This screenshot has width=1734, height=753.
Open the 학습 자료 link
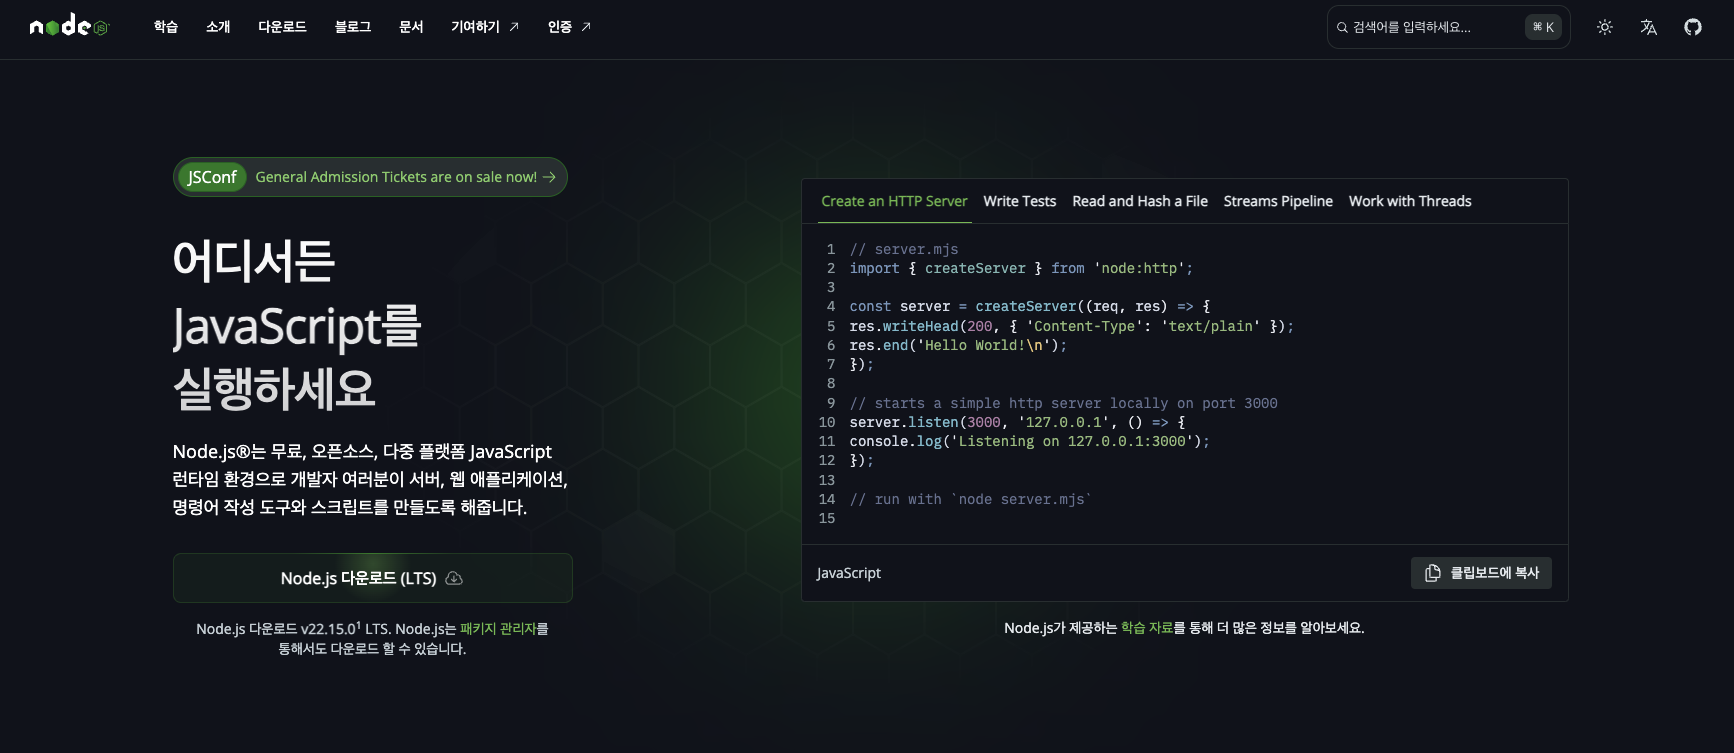click(x=1147, y=628)
